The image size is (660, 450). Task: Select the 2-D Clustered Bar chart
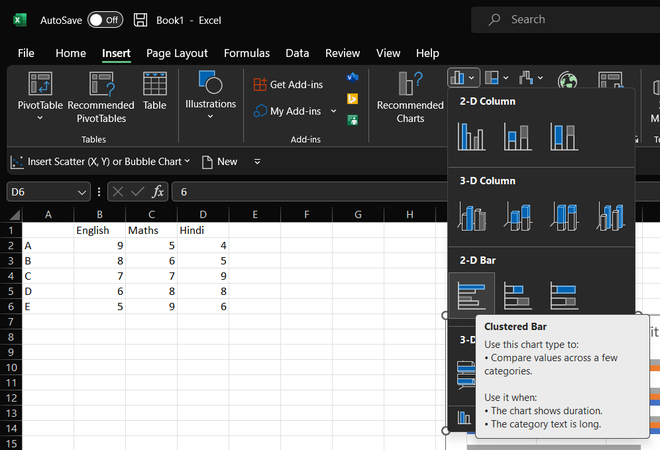(x=471, y=295)
